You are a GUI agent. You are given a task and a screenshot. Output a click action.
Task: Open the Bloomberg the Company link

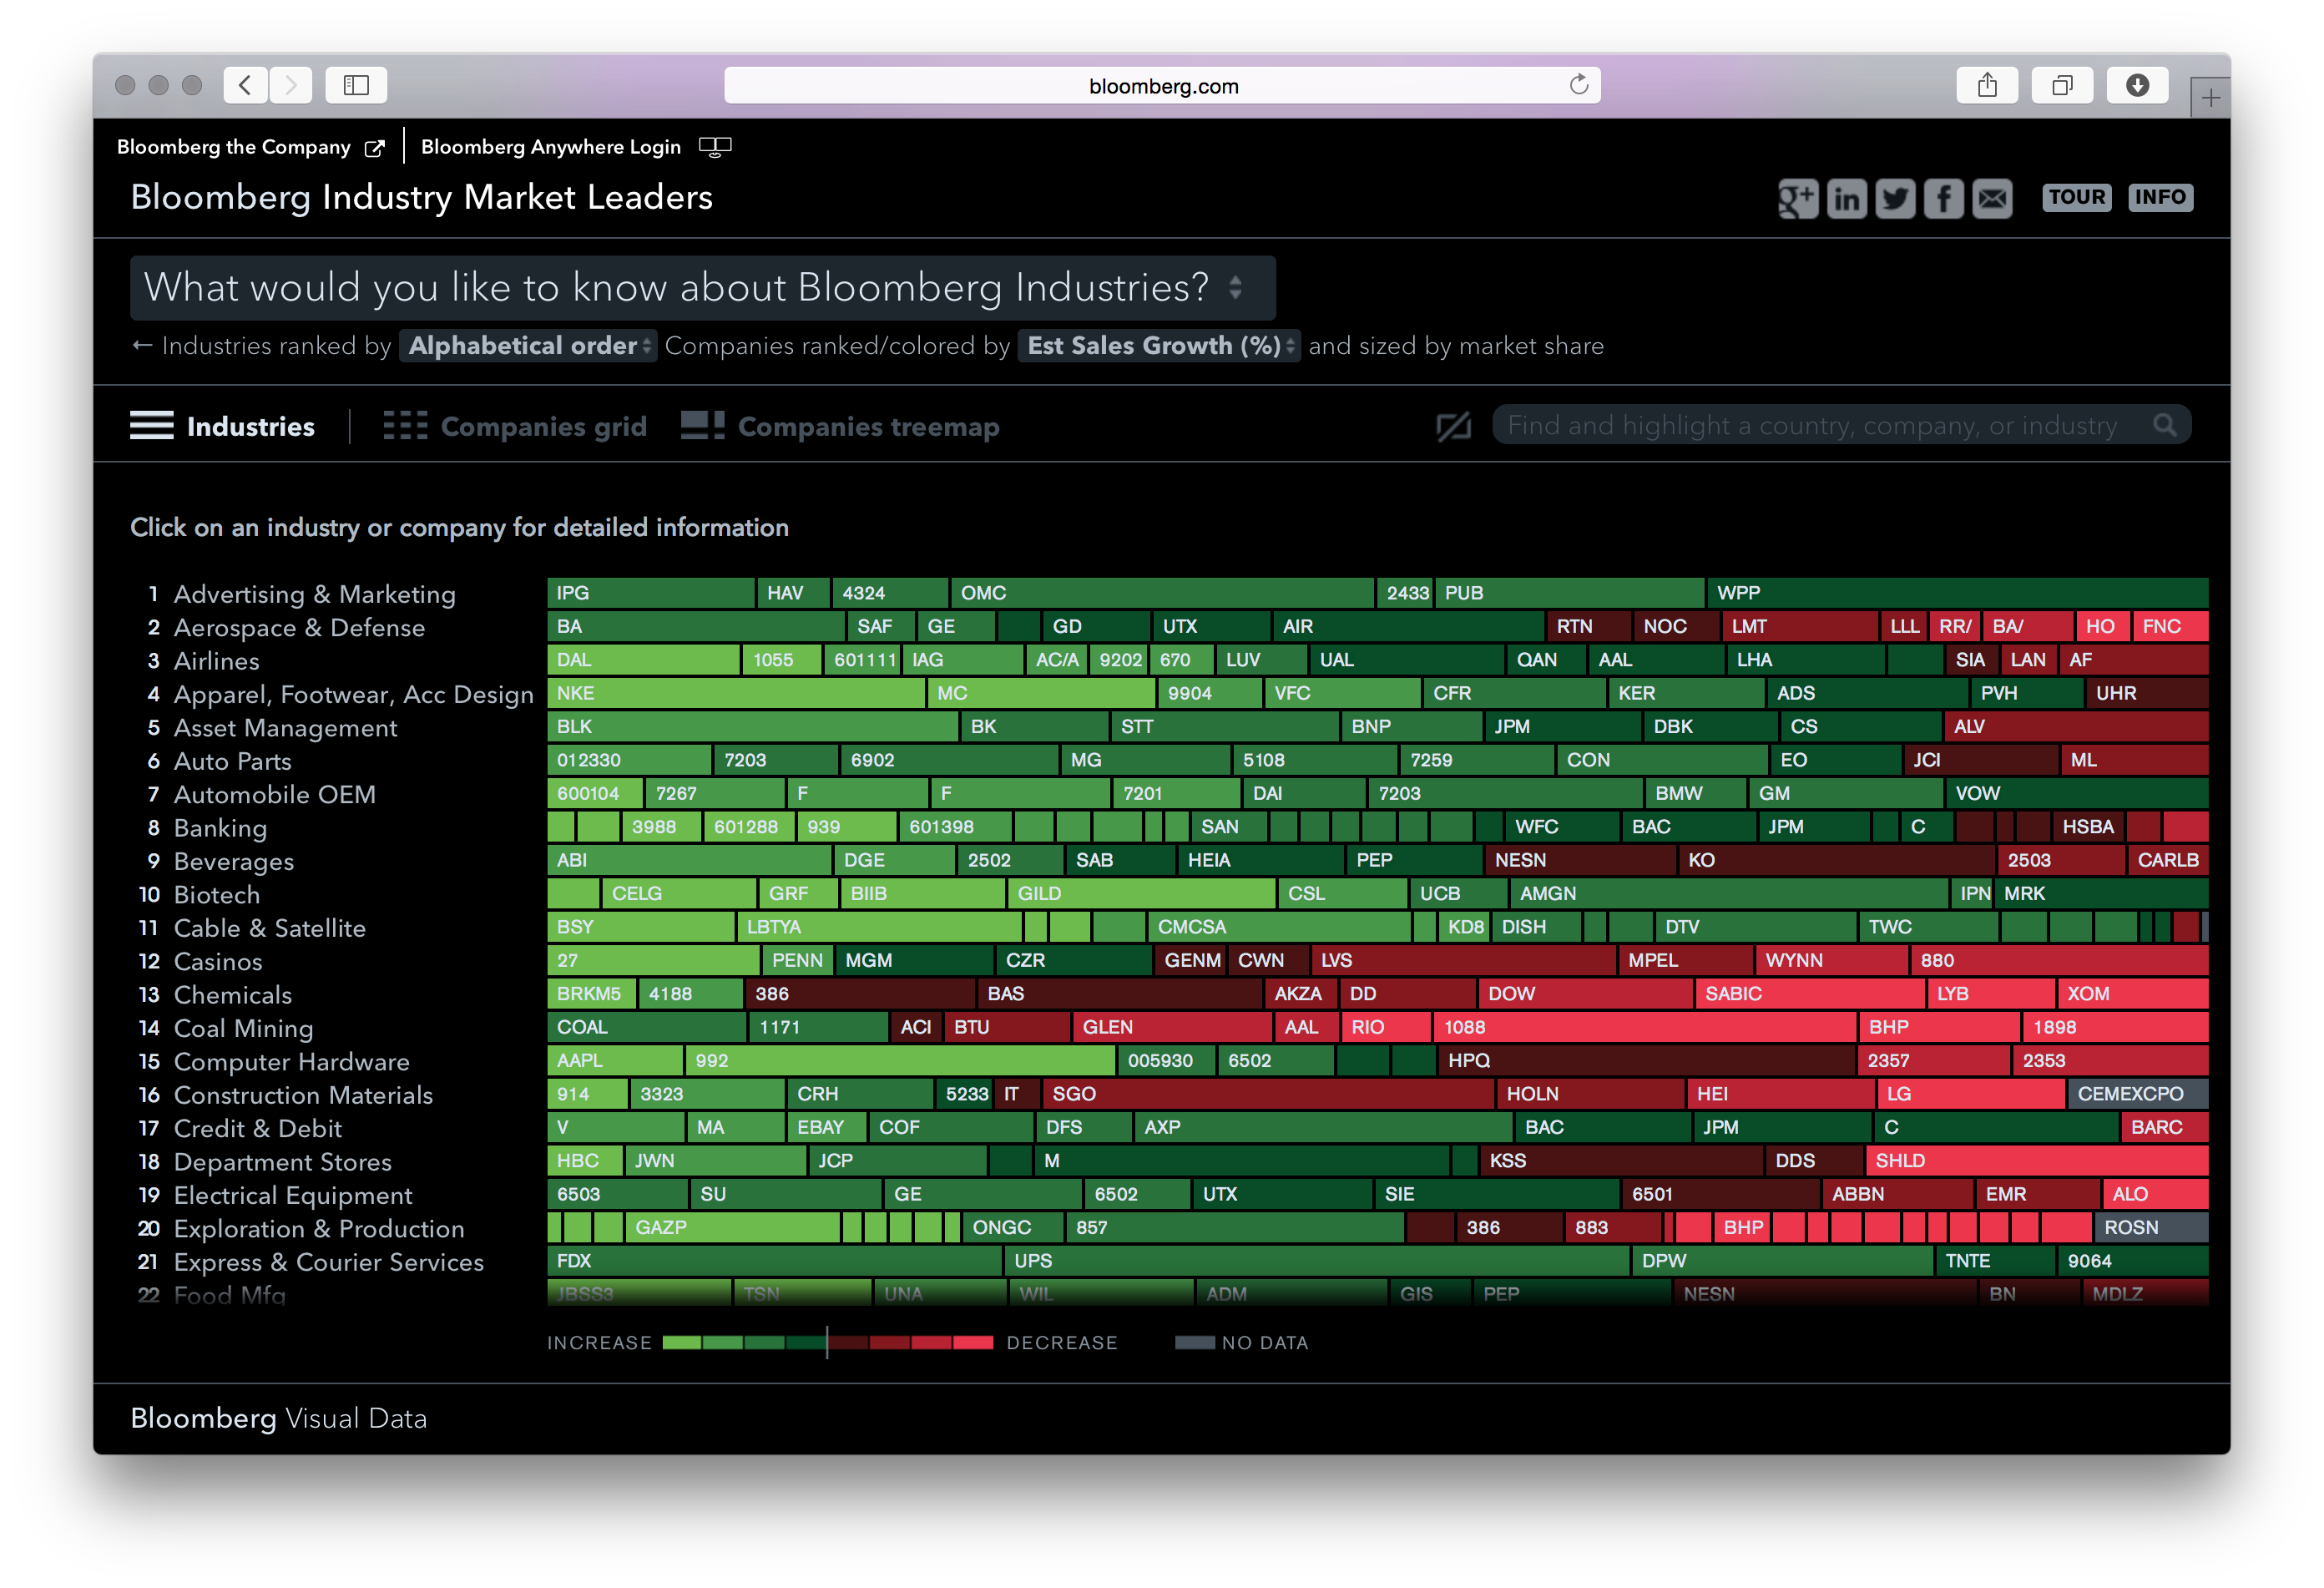(x=234, y=146)
